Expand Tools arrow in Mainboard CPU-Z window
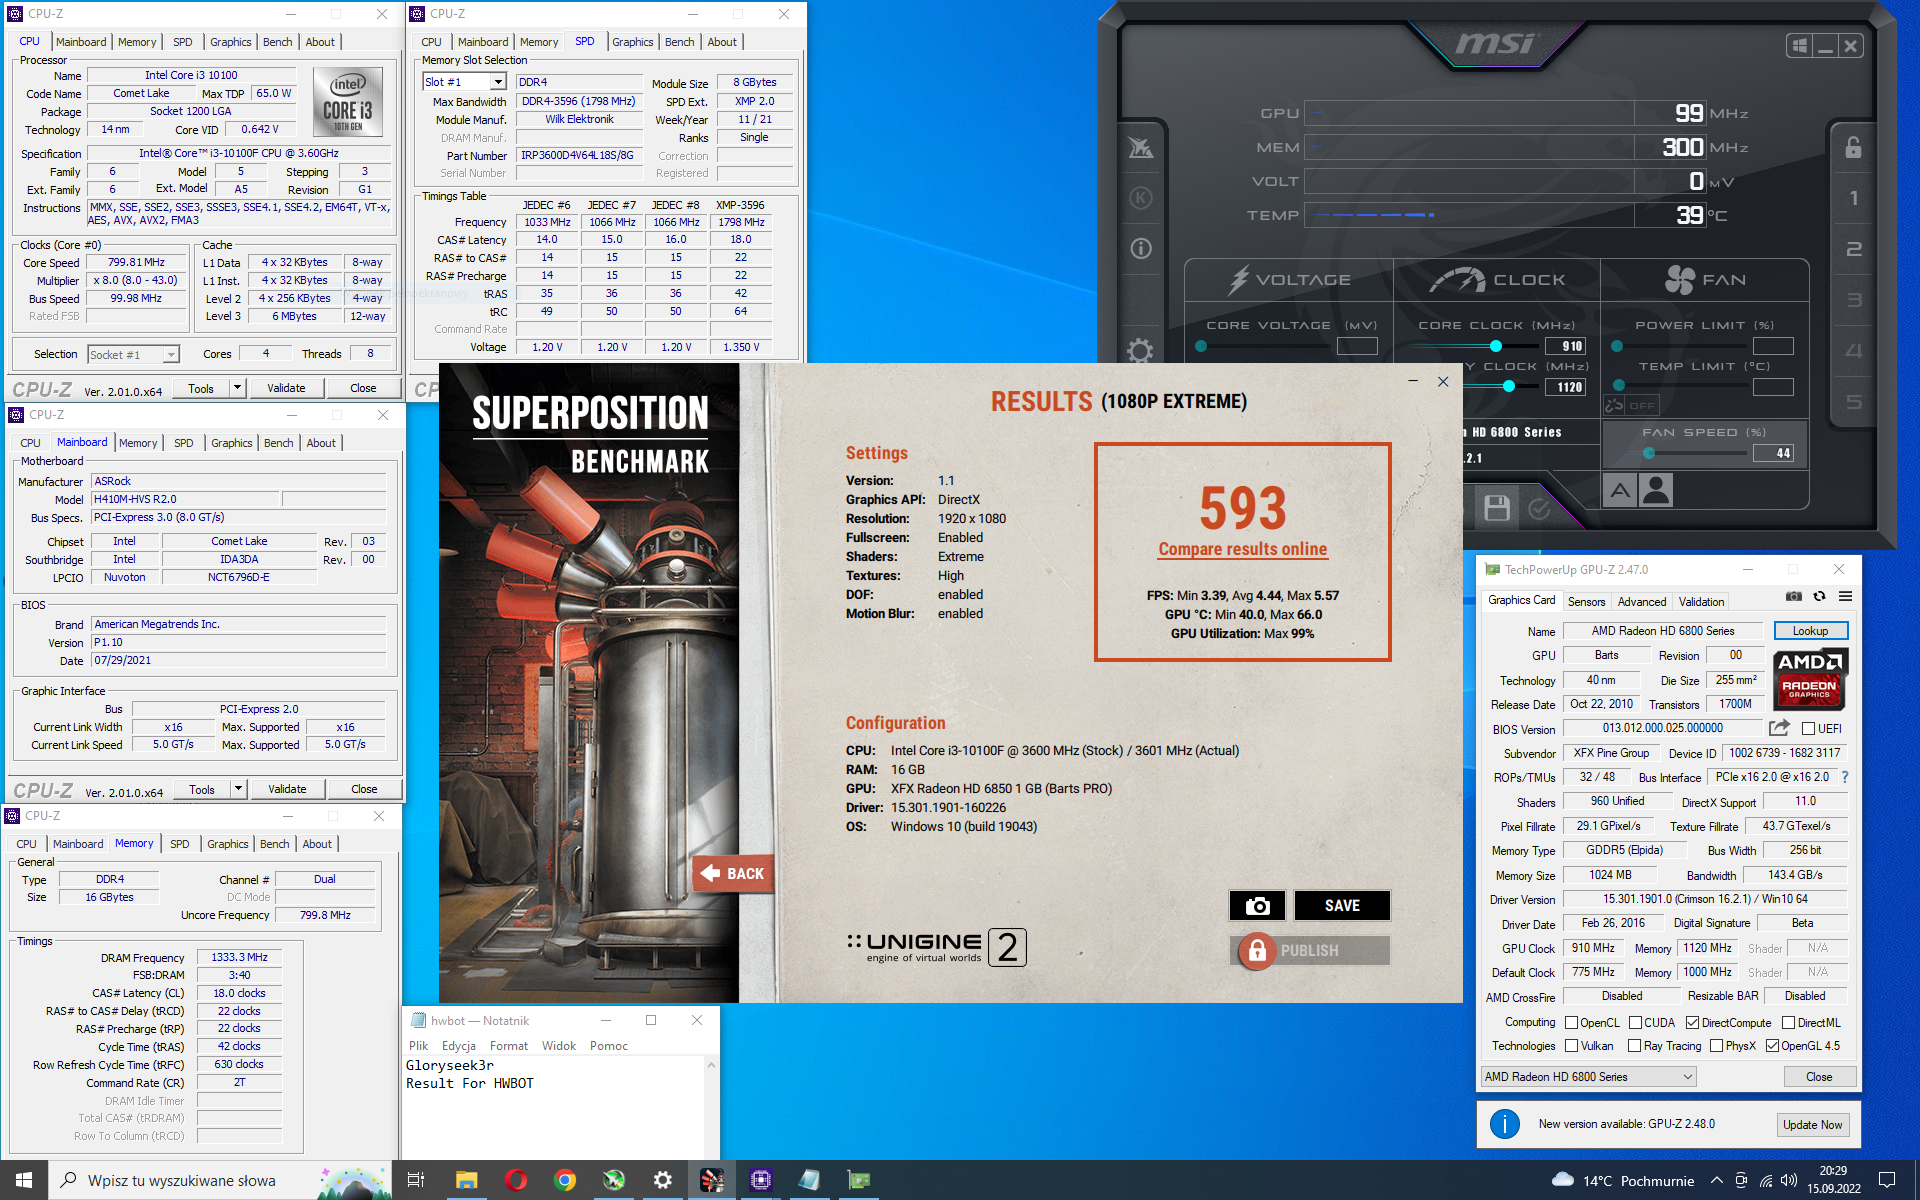The image size is (1920, 1200). tap(238, 789)
